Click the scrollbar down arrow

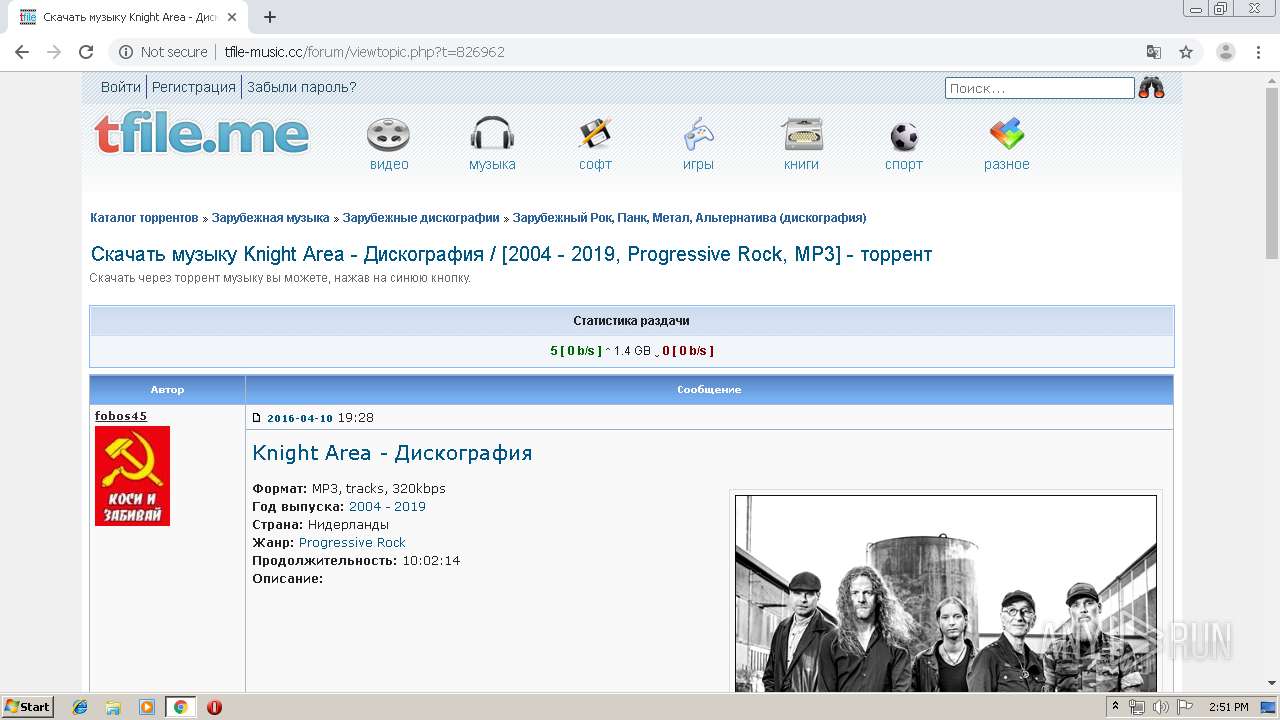(x=1272, y=684)
